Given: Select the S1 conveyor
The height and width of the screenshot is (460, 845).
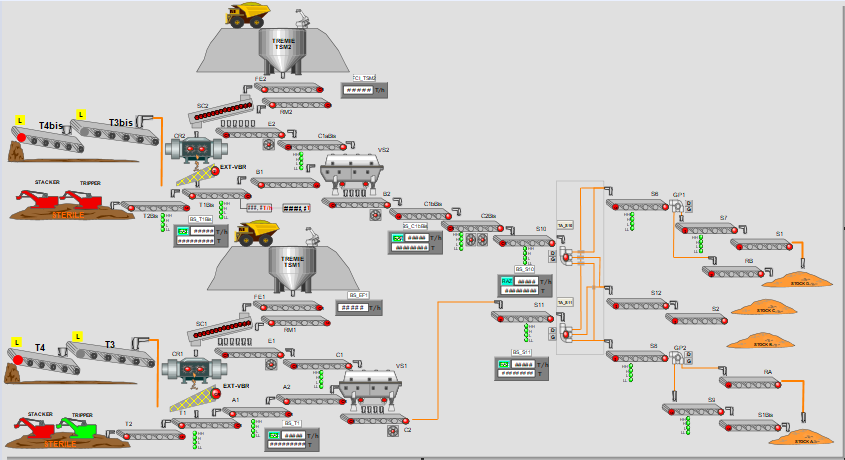Looking at the screenshot, I should pos(762,245).
